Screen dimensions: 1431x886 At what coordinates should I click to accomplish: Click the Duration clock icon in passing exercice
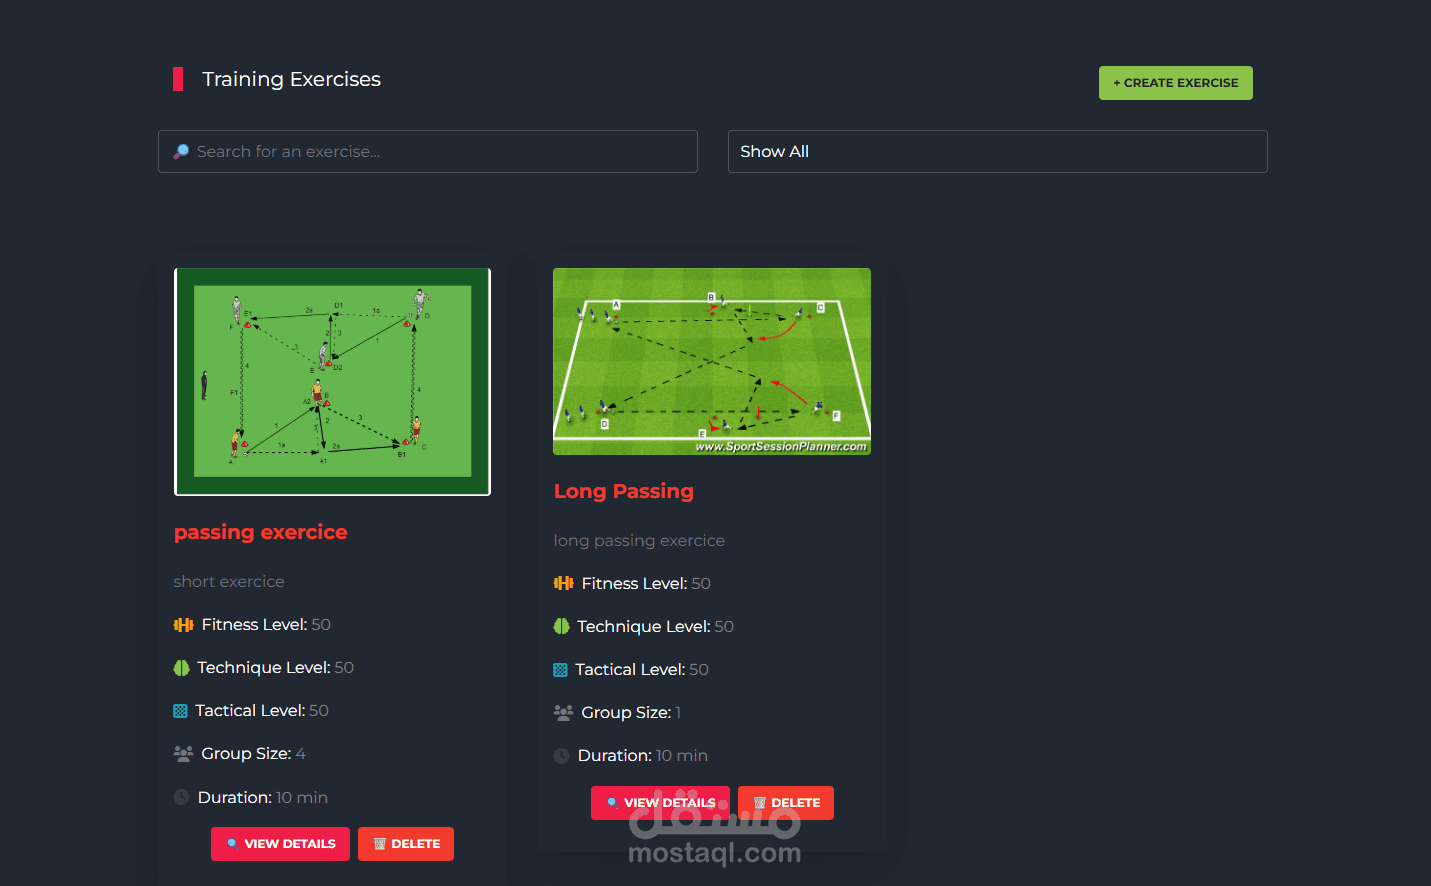click(182, 797)
